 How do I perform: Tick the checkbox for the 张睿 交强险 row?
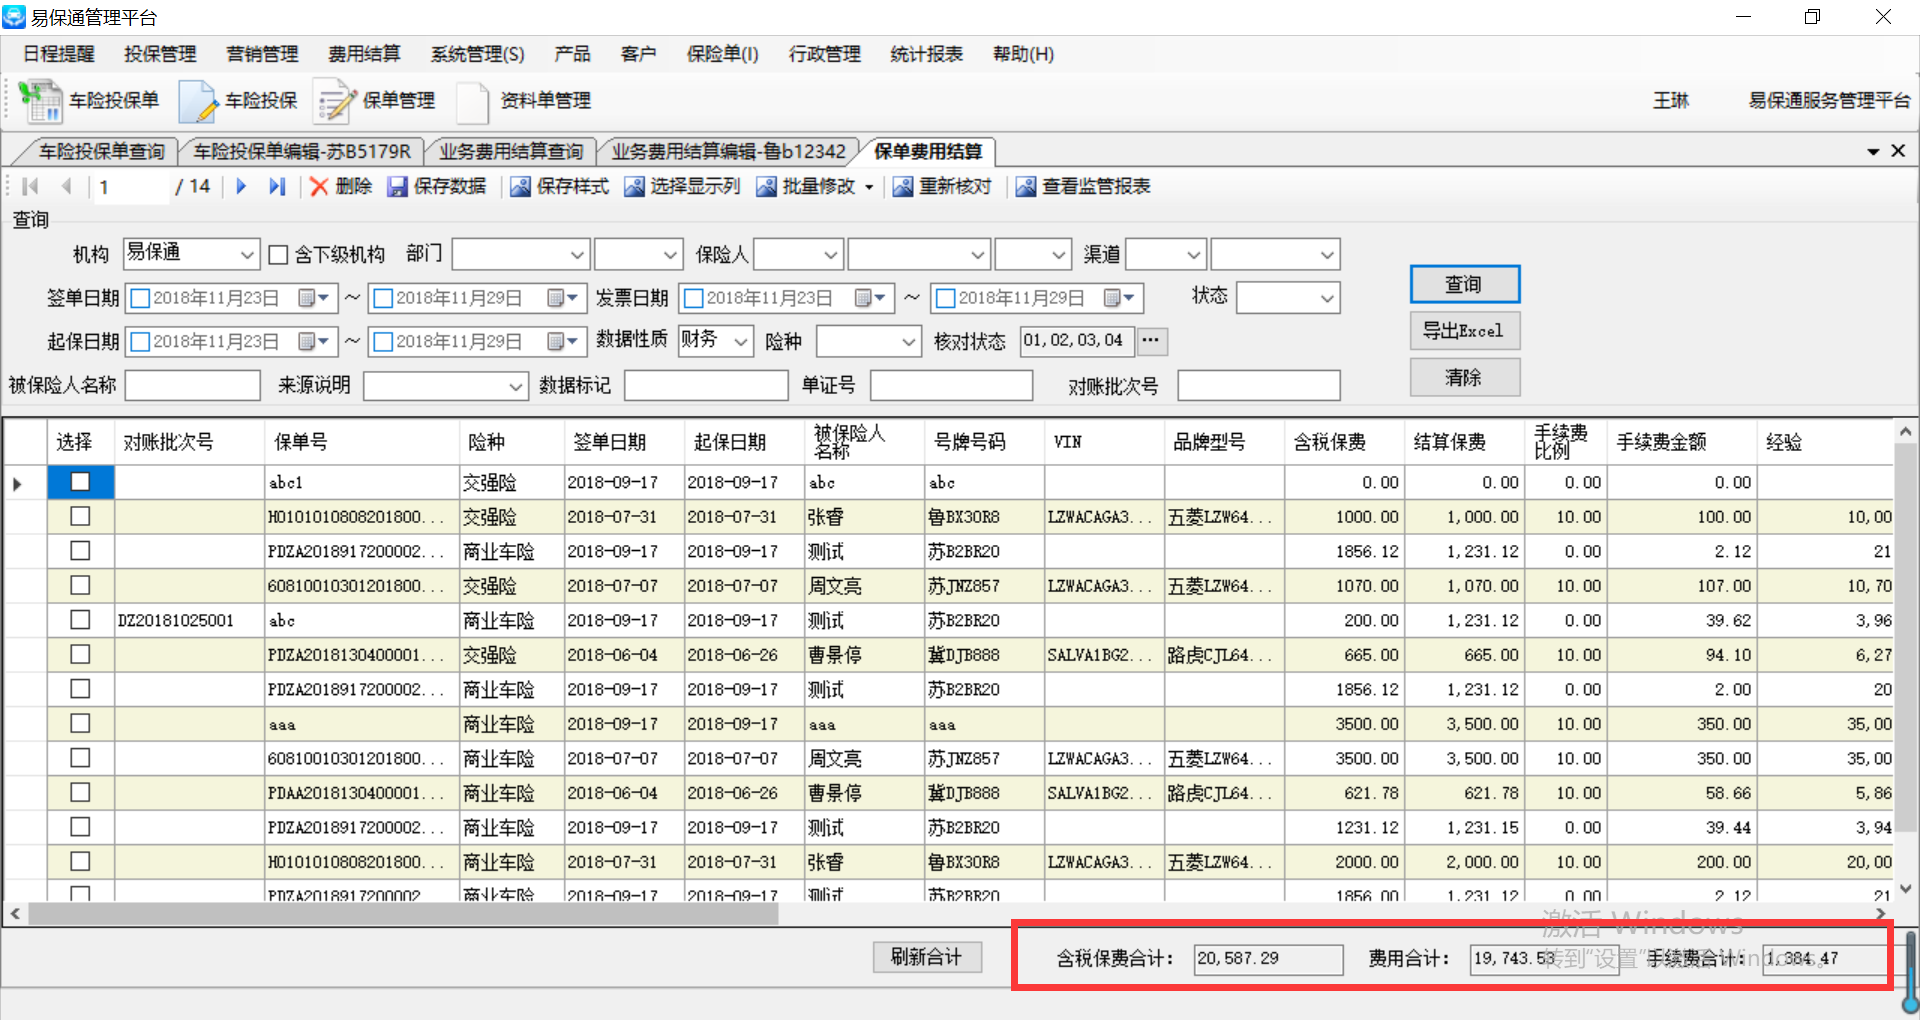coord(80,517)
